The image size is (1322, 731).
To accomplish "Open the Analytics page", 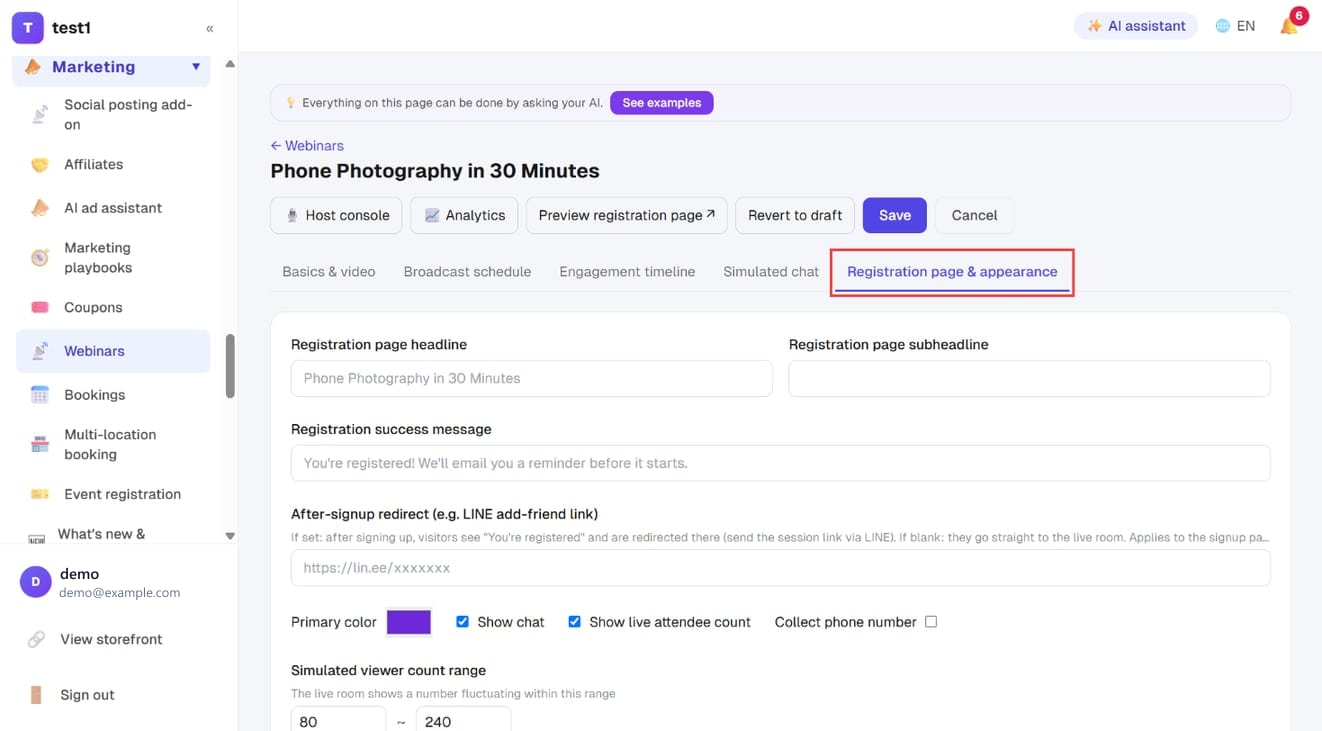I will point(464,215).
